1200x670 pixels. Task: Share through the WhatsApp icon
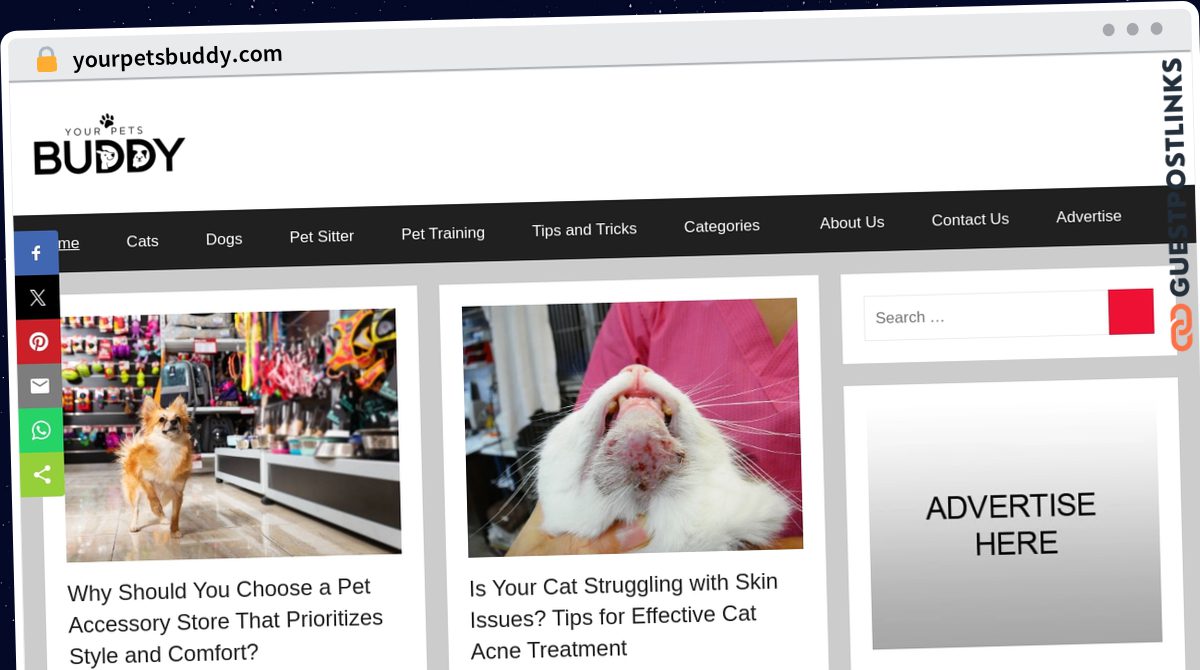(x=41, y=430)
